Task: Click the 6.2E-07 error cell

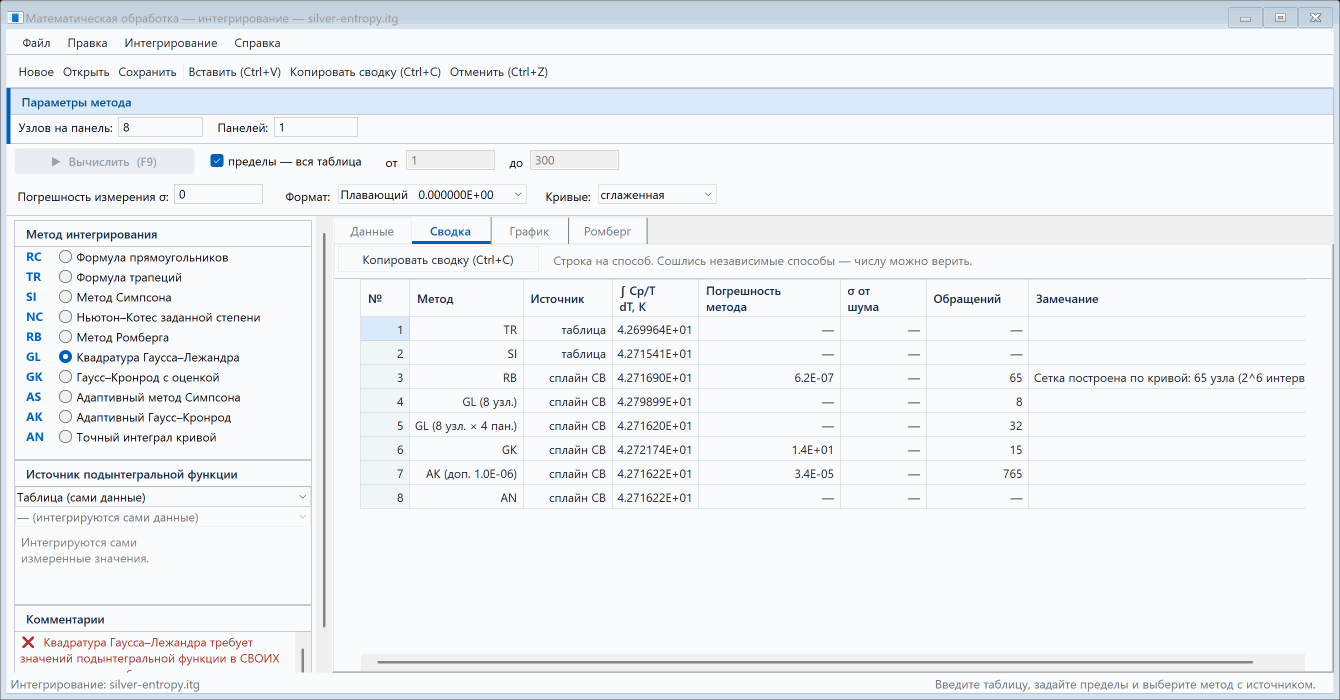Action: pyautogui.click(x=769, y=377)
